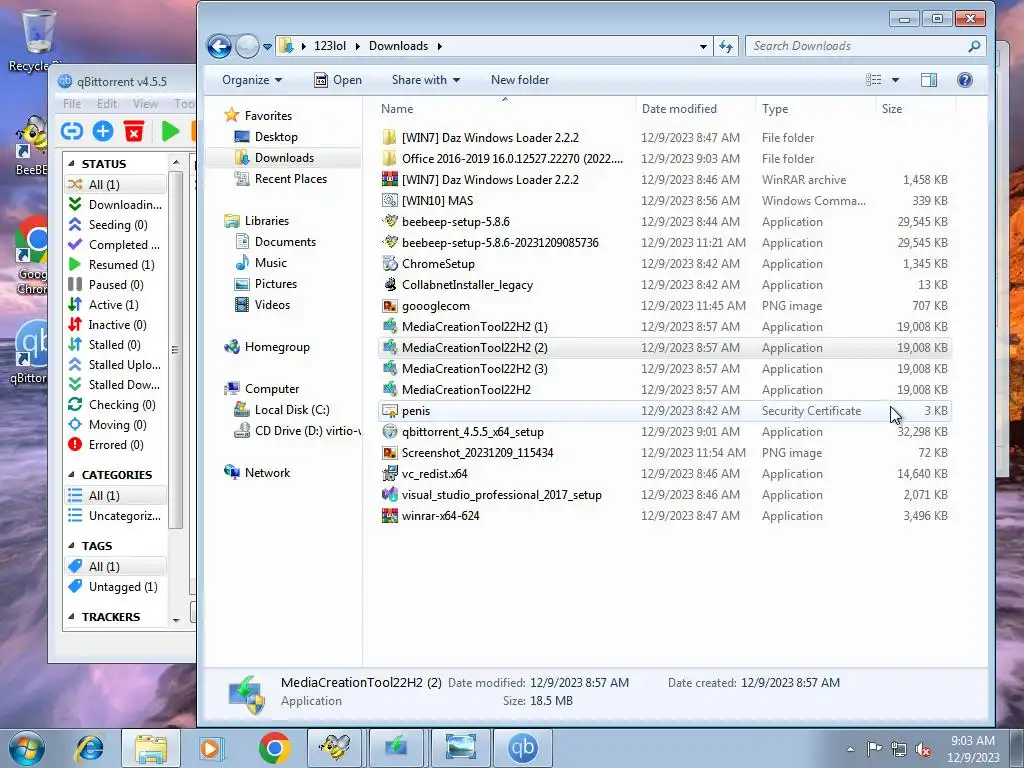
Task: Click the search magnifier icon in Explorer
Action: [x=974, y=46]
